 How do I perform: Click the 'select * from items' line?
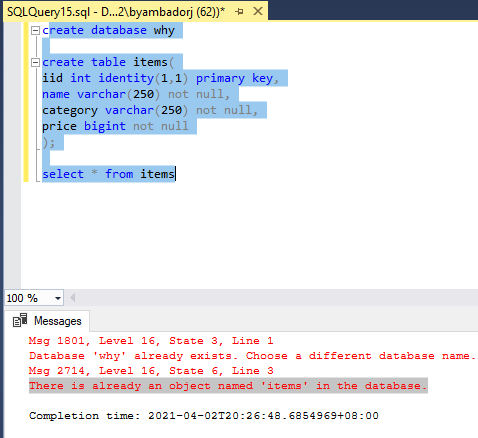click(x=108, y=174)
